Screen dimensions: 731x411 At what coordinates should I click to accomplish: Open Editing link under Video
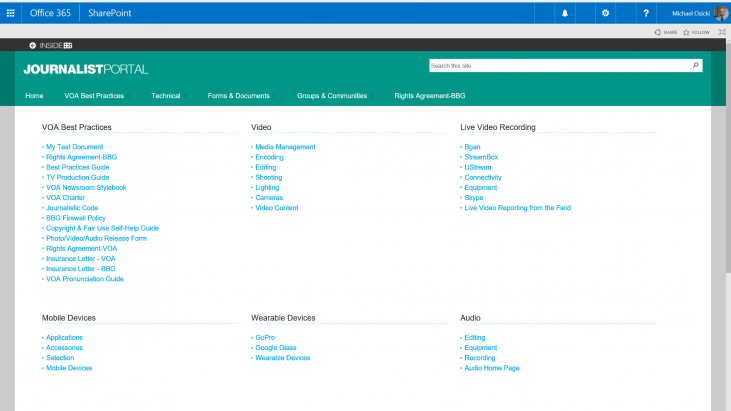click(x=266, y=167)
